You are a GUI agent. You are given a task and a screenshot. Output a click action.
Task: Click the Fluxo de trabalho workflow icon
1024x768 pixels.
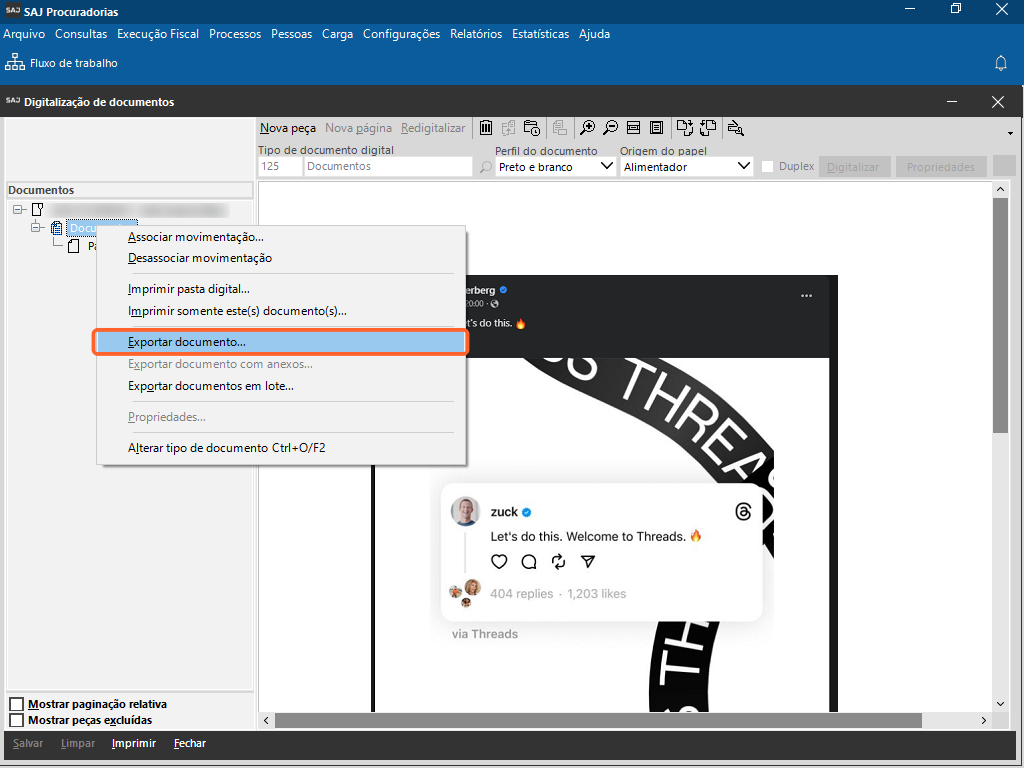click(14, 62)
